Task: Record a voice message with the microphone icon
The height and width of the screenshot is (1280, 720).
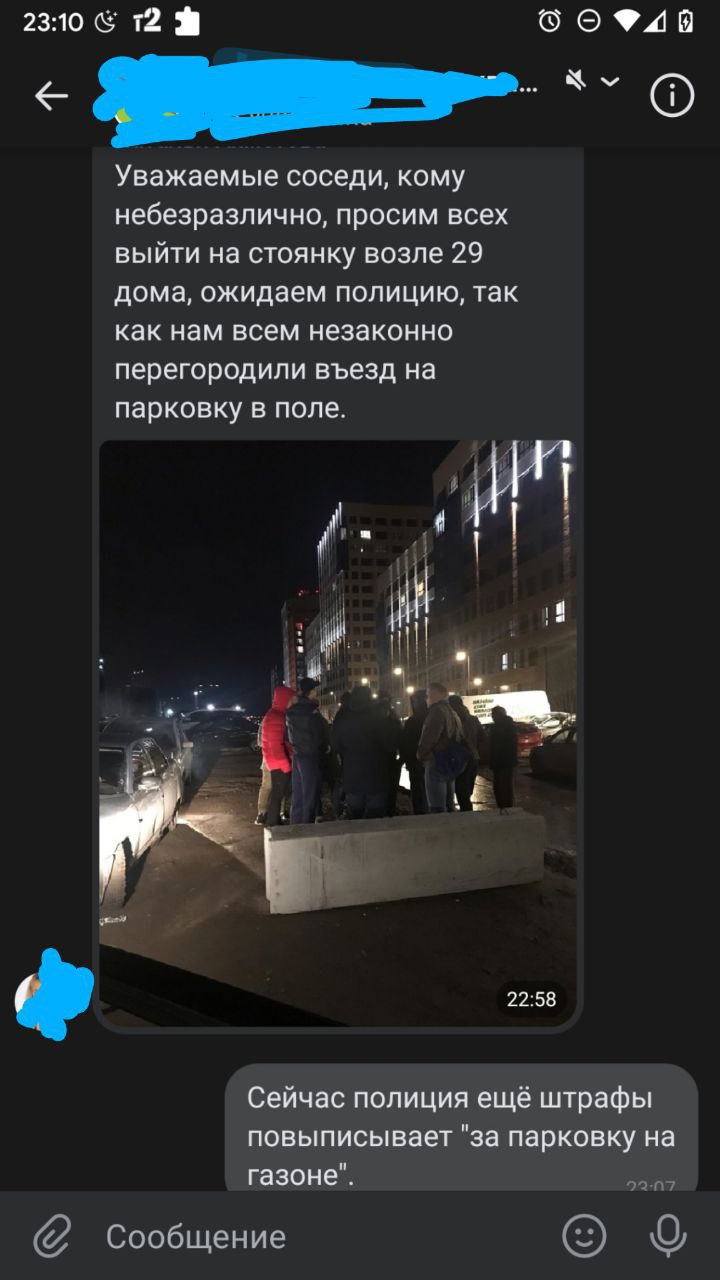Action: click(668, 1236)
